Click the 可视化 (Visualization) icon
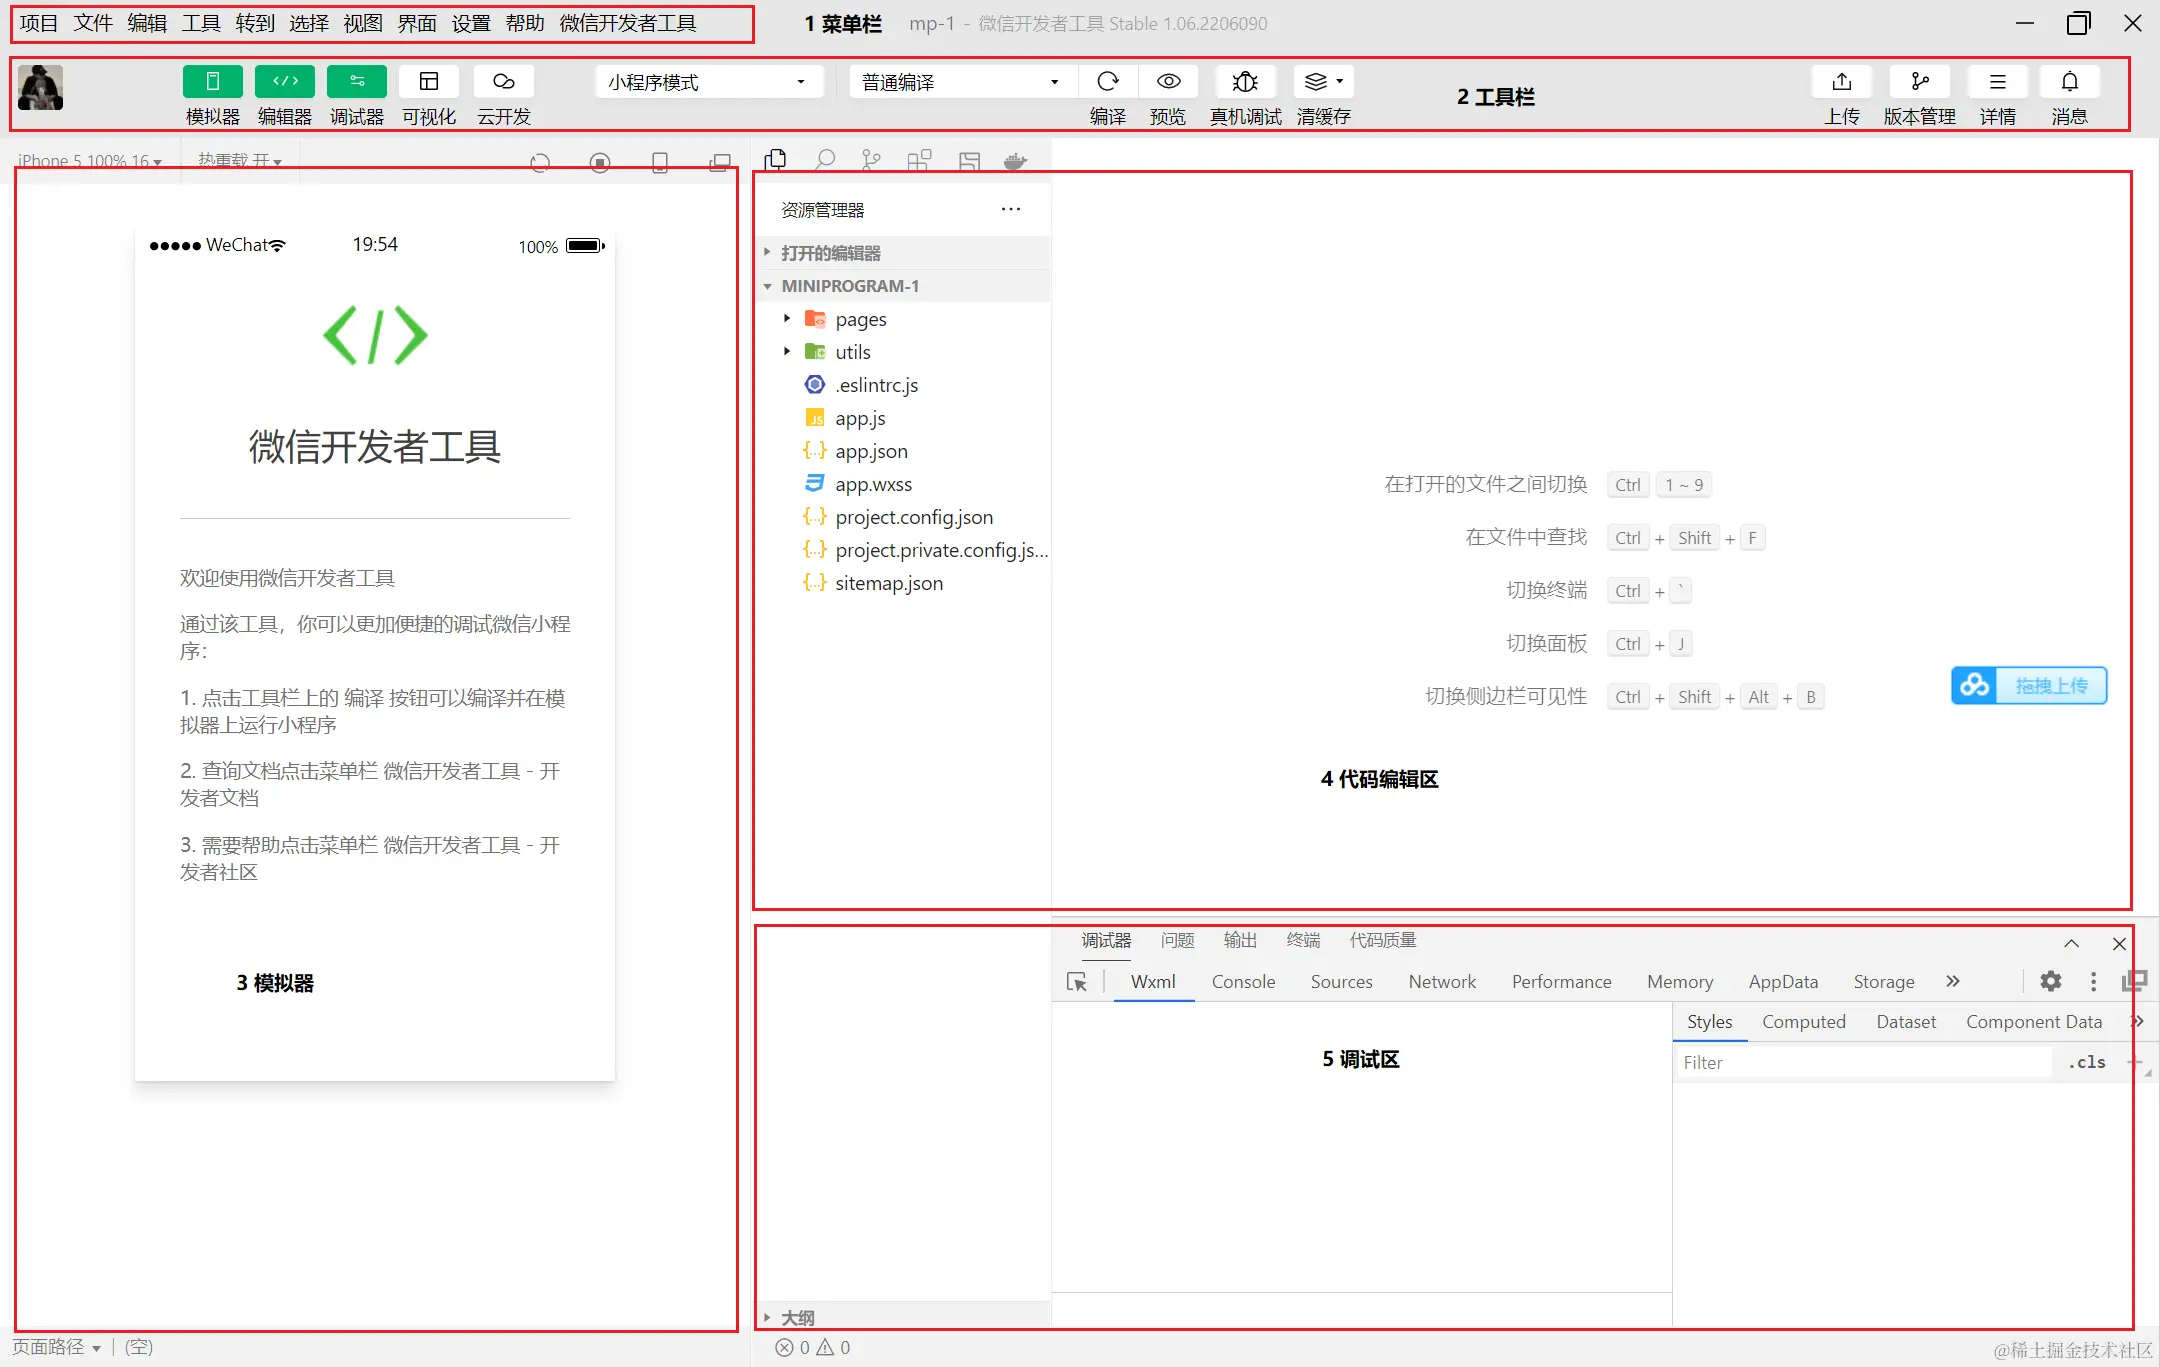The height and width of the screenshot is (1367, 2160). click(x=429, y=82)
